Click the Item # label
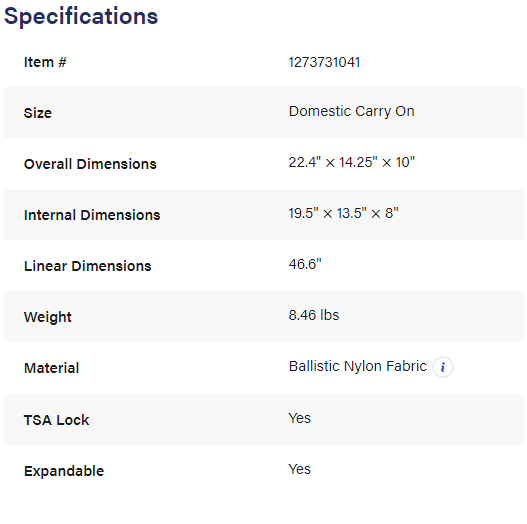527x524 pixels. 45,62
